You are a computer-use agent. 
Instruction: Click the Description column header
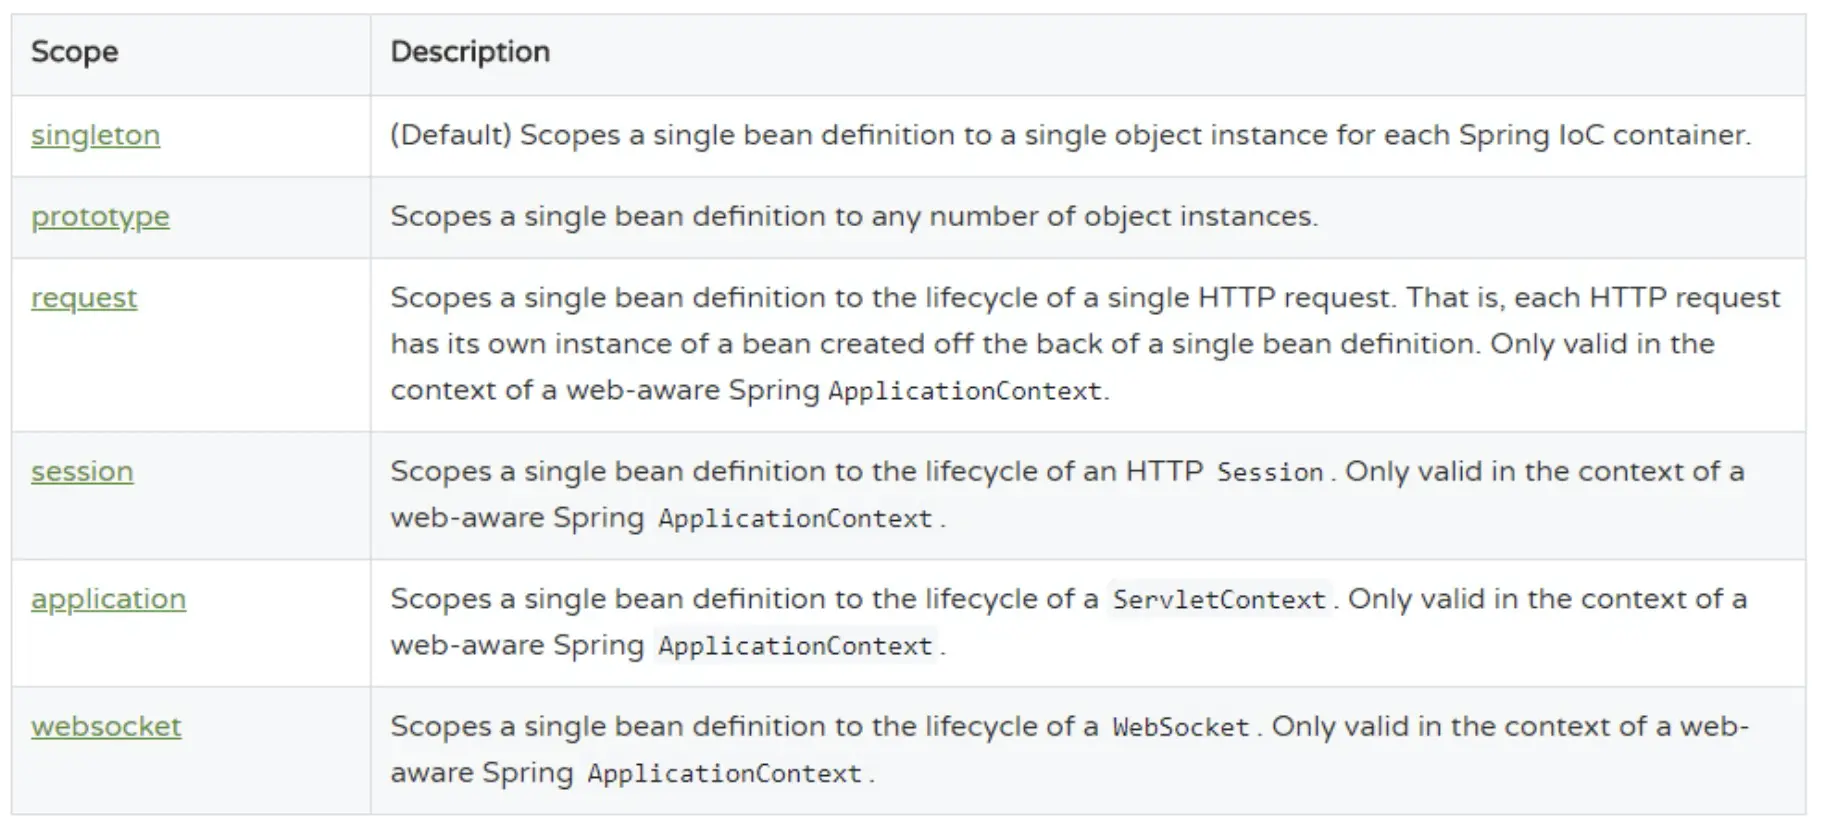[x=470, y=52]
